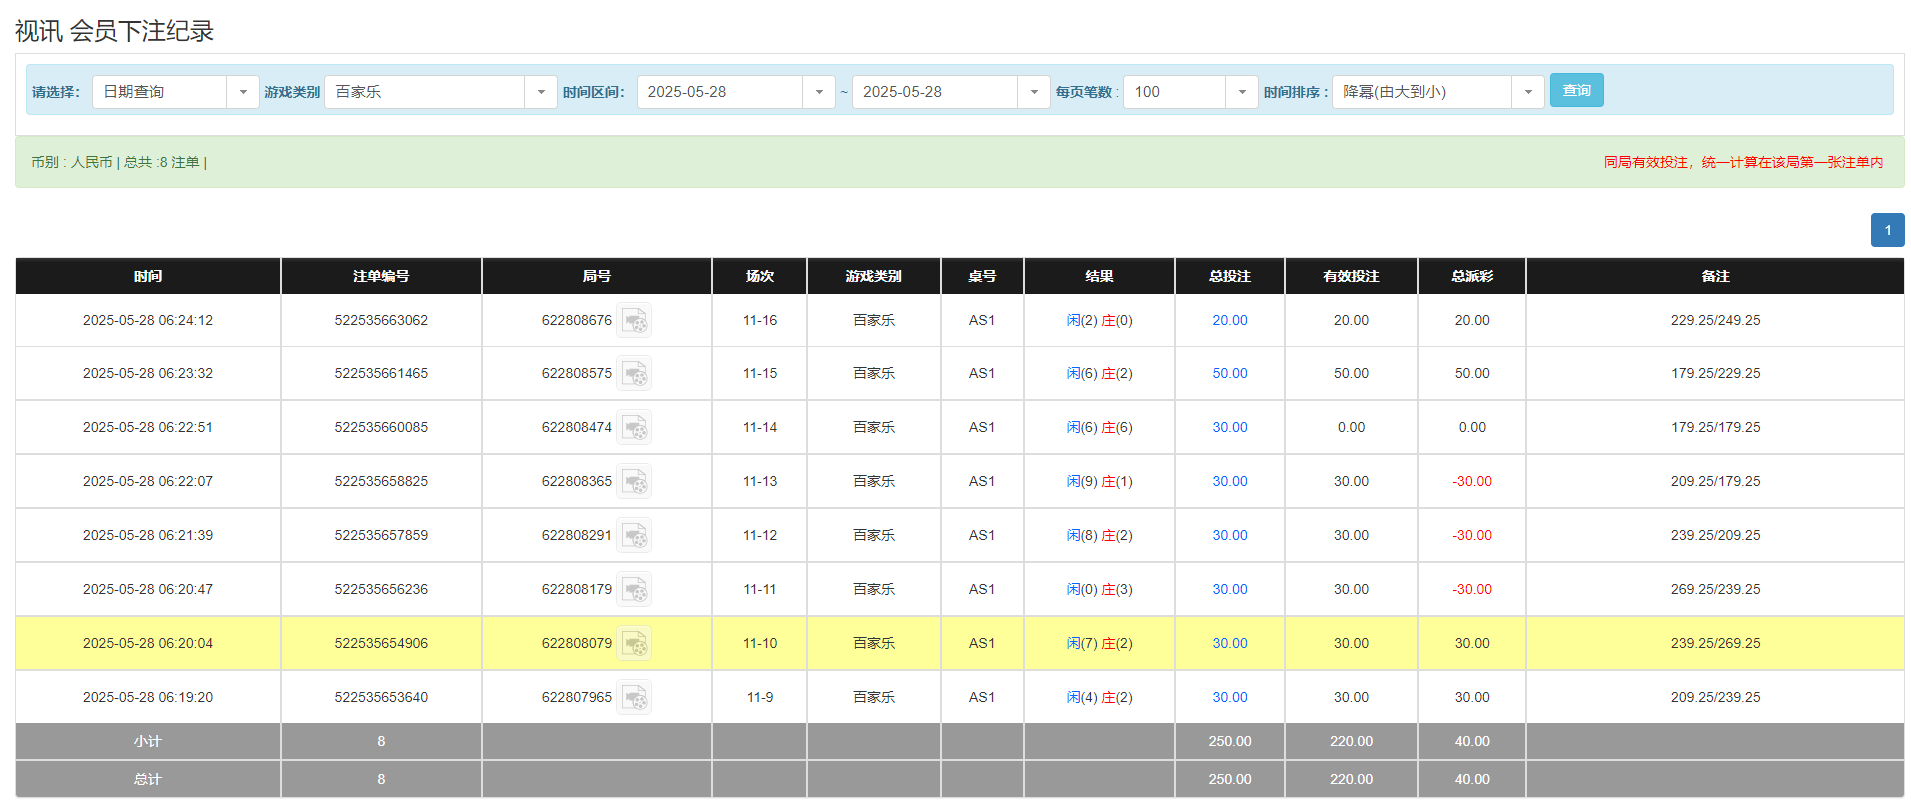Go to page 1 in pagination
Screen dimensions: 1911x808
(x=1887, y=230)
